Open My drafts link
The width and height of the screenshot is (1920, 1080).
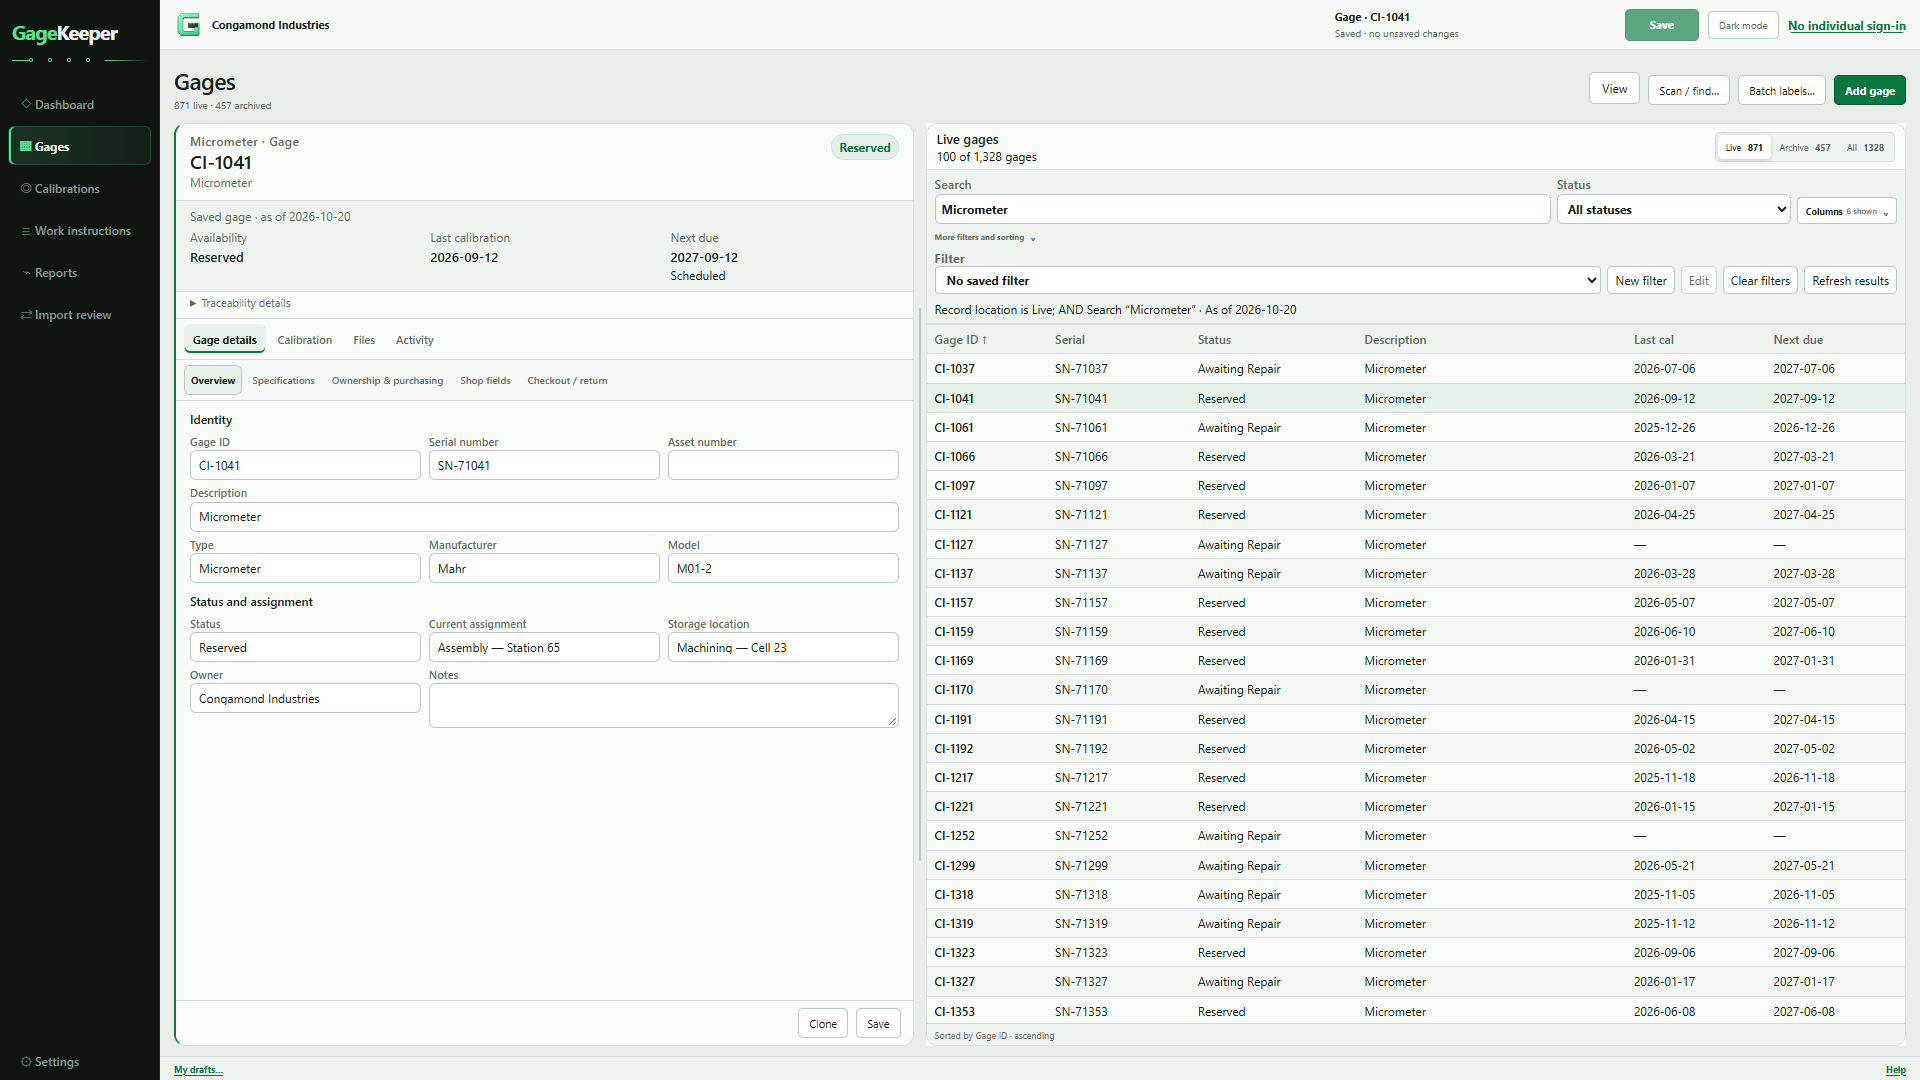pyautogui.click(x=198, y=1070)
